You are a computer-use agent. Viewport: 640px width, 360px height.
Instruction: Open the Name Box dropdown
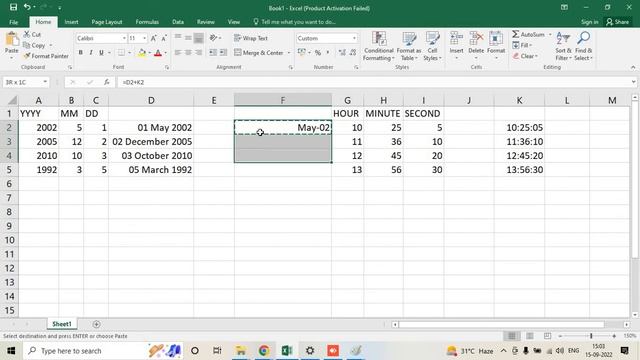click(45, 82)
